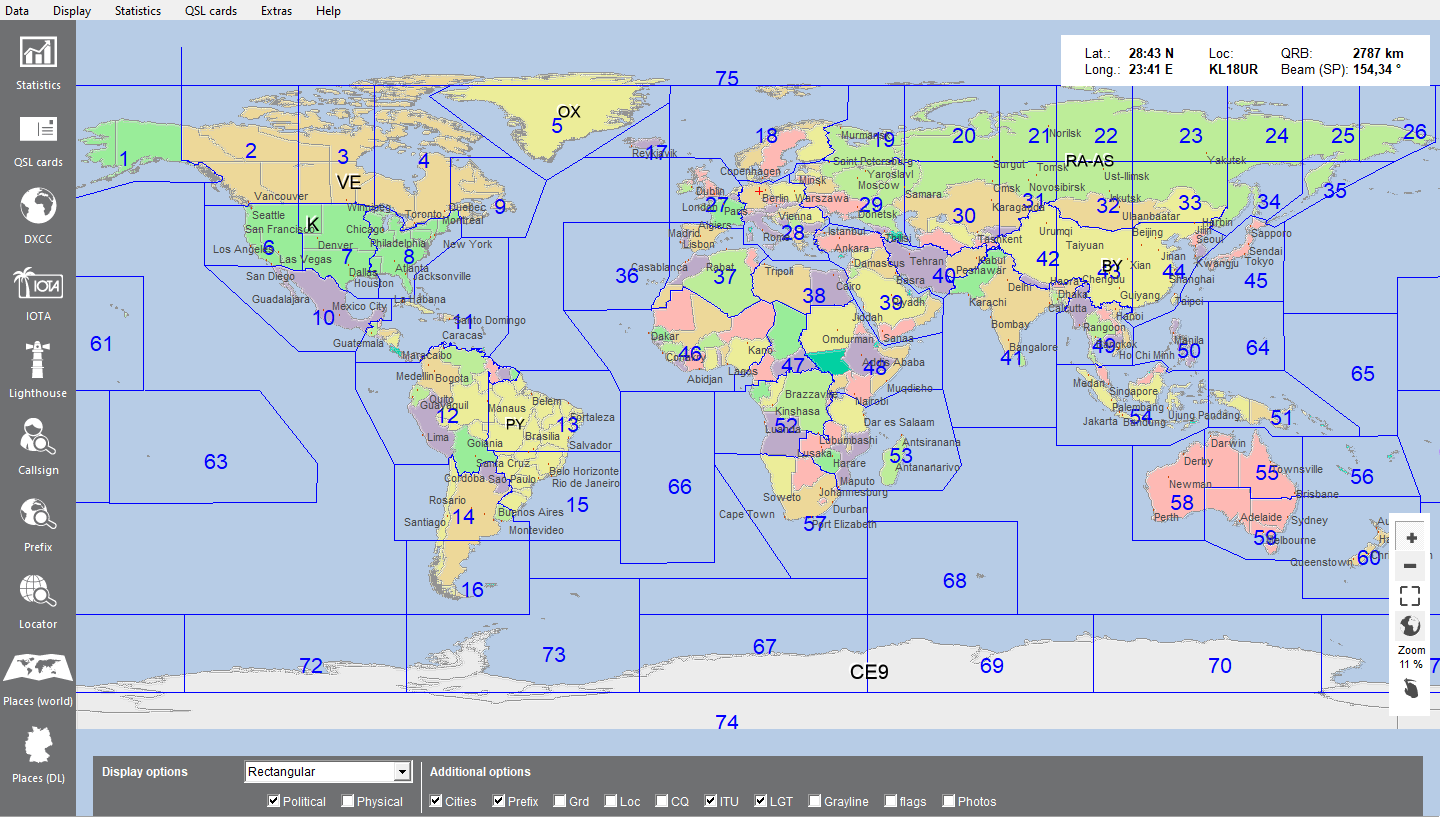
Task: Open Places (world) map view
Action: point(38,678)
